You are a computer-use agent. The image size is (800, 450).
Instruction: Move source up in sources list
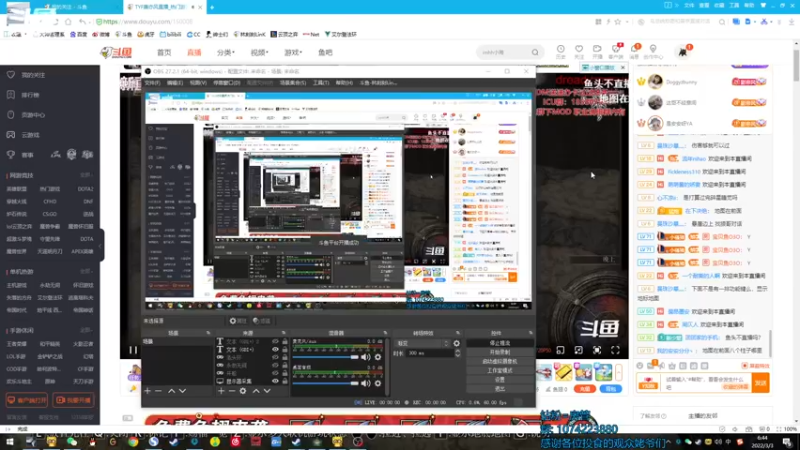[x=256, y=391]
